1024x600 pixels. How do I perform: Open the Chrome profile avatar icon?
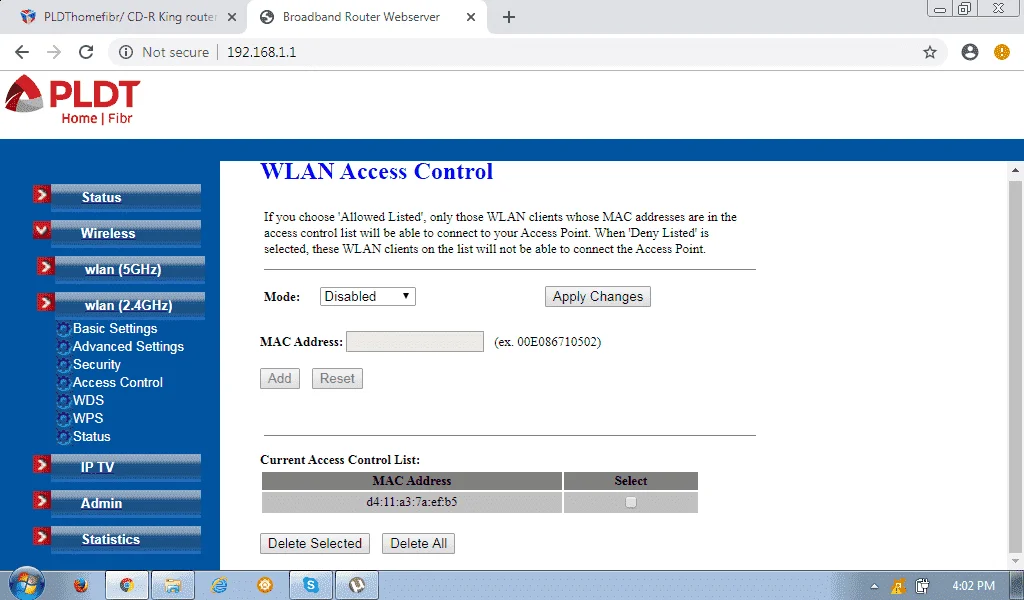pyautogui.click(x=970, y=52)
